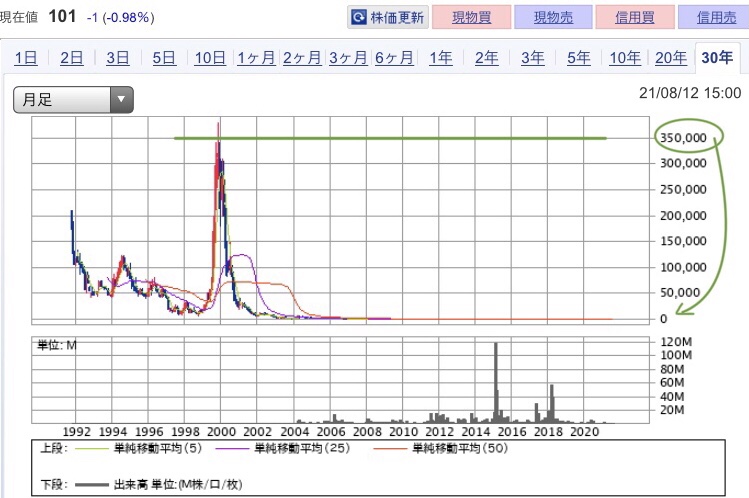This screenshot has height=498, width=749.
Task: Click the 120M volume axis label
Action: (x=676, y=342)
